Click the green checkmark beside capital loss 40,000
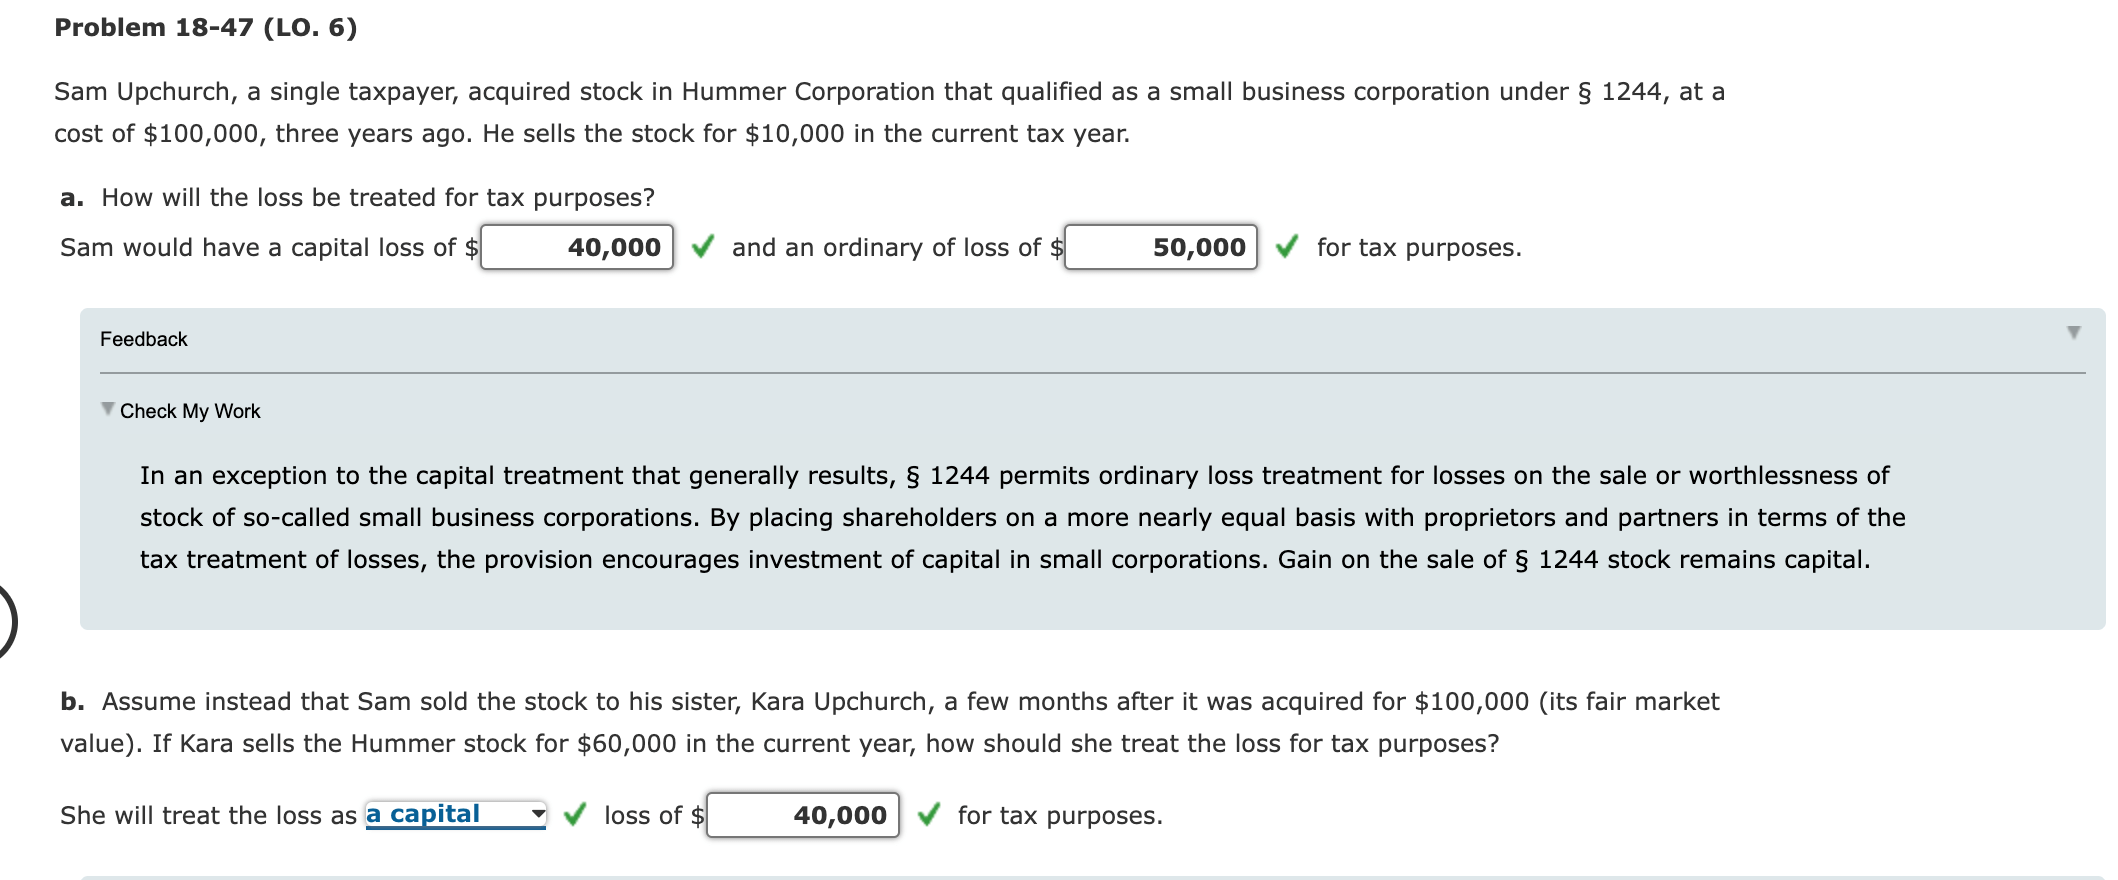 [703, 246]
